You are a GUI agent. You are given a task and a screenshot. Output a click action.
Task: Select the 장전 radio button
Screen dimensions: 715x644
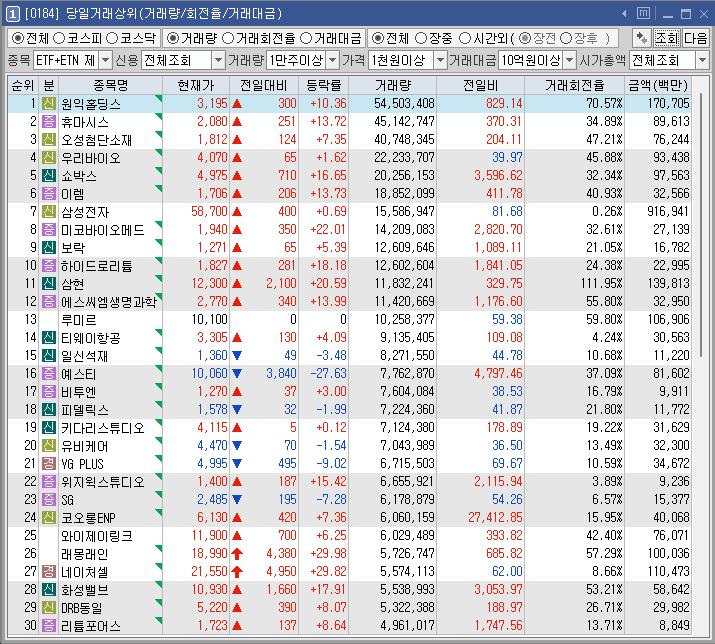tap(525, 38)
